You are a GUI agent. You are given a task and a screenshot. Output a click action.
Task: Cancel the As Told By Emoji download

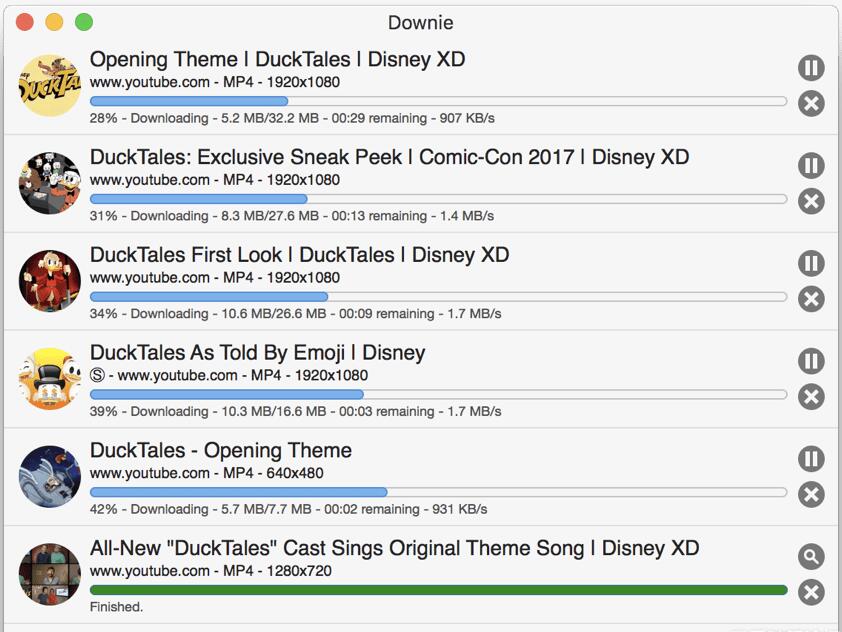tap(811, 396)
